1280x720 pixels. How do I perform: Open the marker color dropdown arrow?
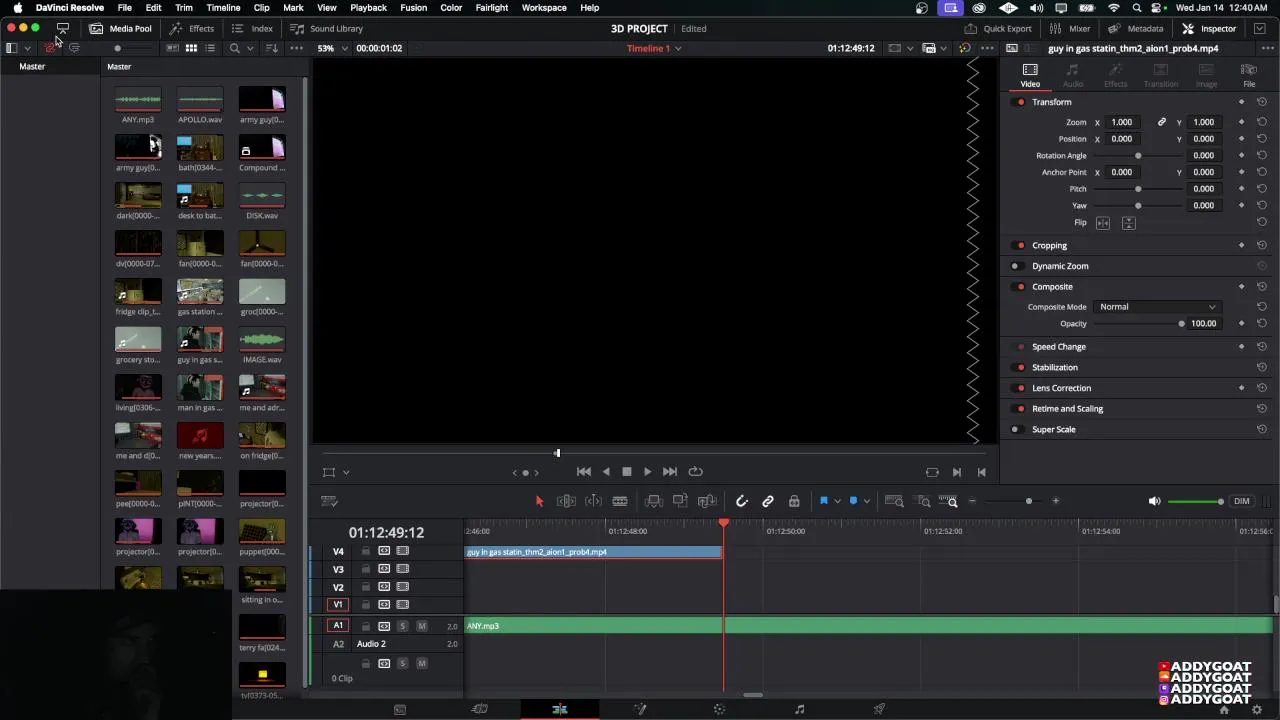(866, 501)
